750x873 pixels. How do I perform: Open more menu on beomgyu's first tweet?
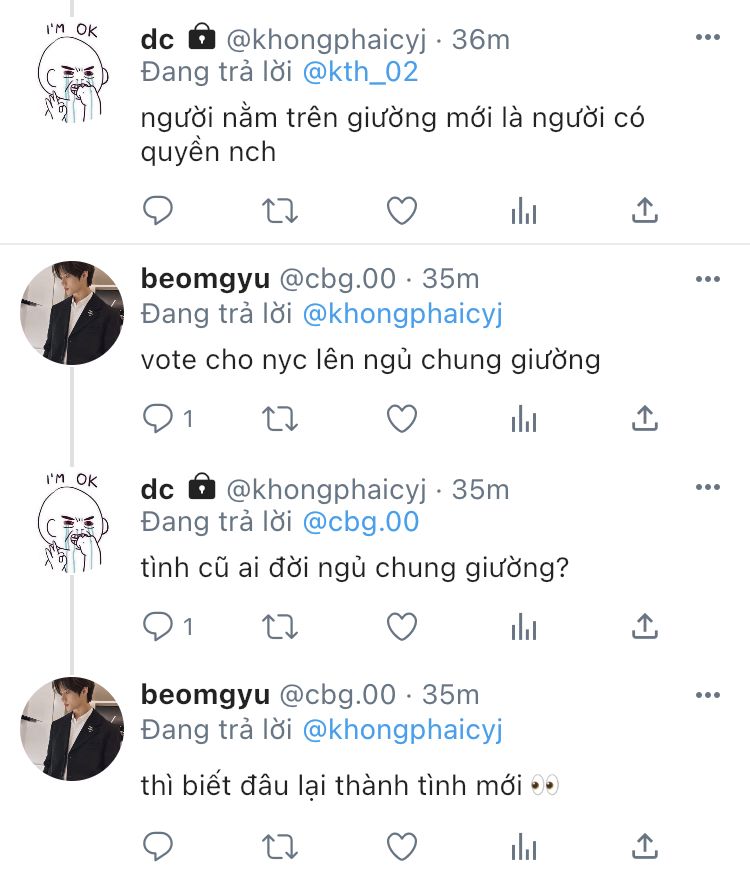[708, 279]
